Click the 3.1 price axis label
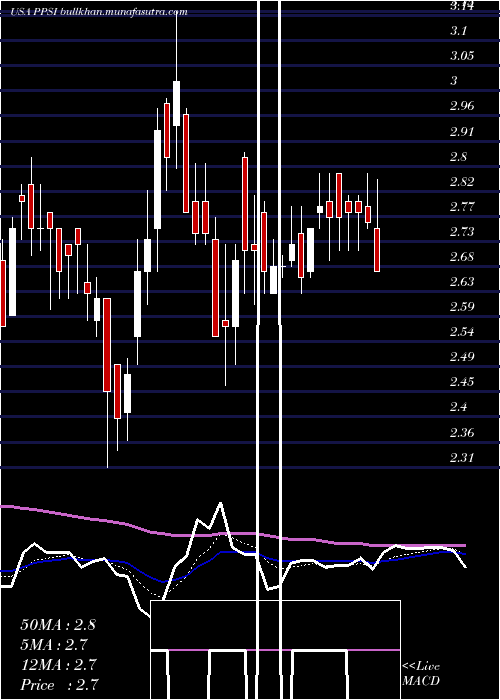500x700 pixels. (x=458, y=31)
